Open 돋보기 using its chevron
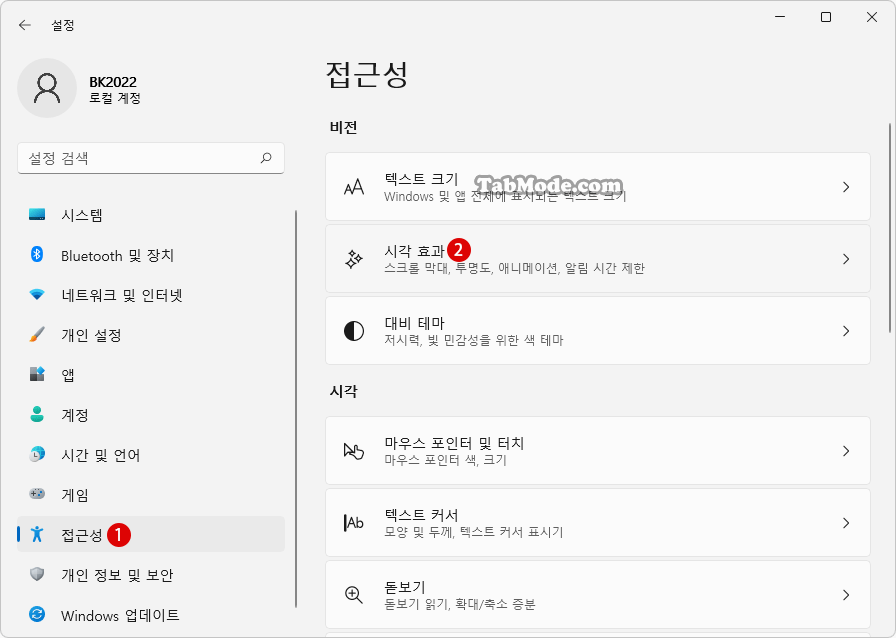Image resolution: width=896 pixels, height=638 pixels. 846,595
